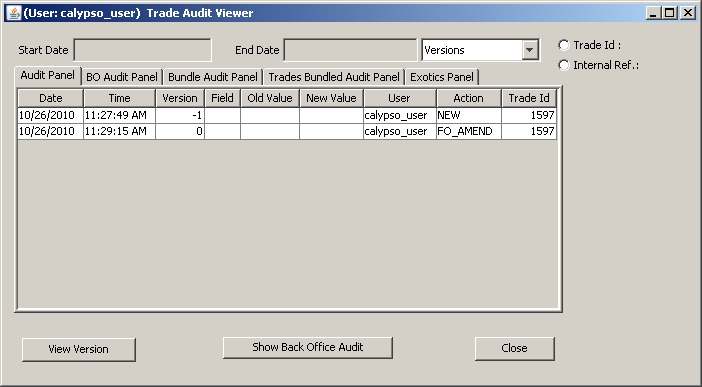Viewport: 702px width, 387px height.
Task: Maximize the Trade Audit Viewer window
Action: coord(670,13)
